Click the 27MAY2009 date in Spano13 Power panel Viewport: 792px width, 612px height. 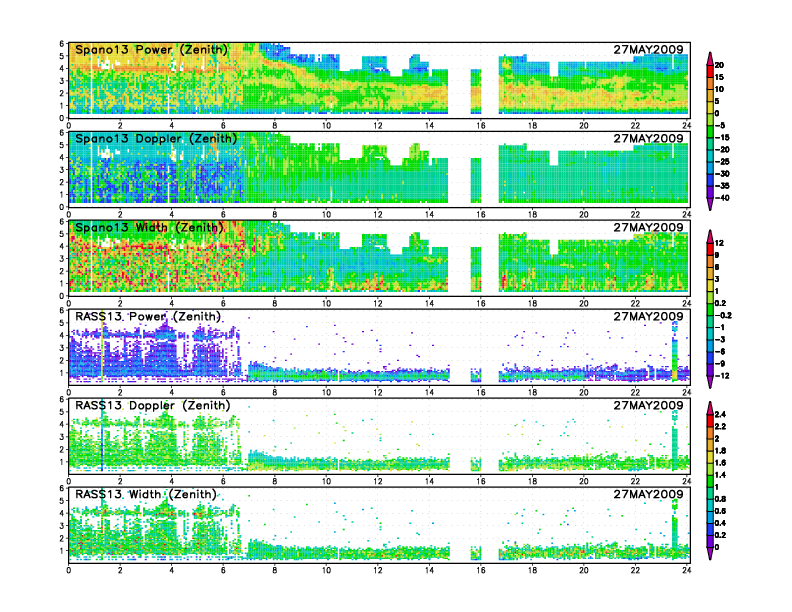(649, 49)
